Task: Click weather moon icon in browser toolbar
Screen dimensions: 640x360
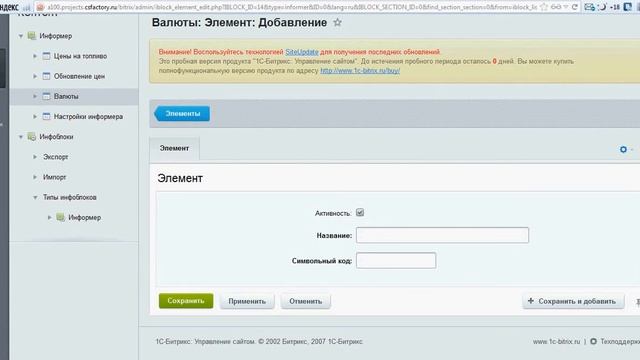Action: click(602, 7)
